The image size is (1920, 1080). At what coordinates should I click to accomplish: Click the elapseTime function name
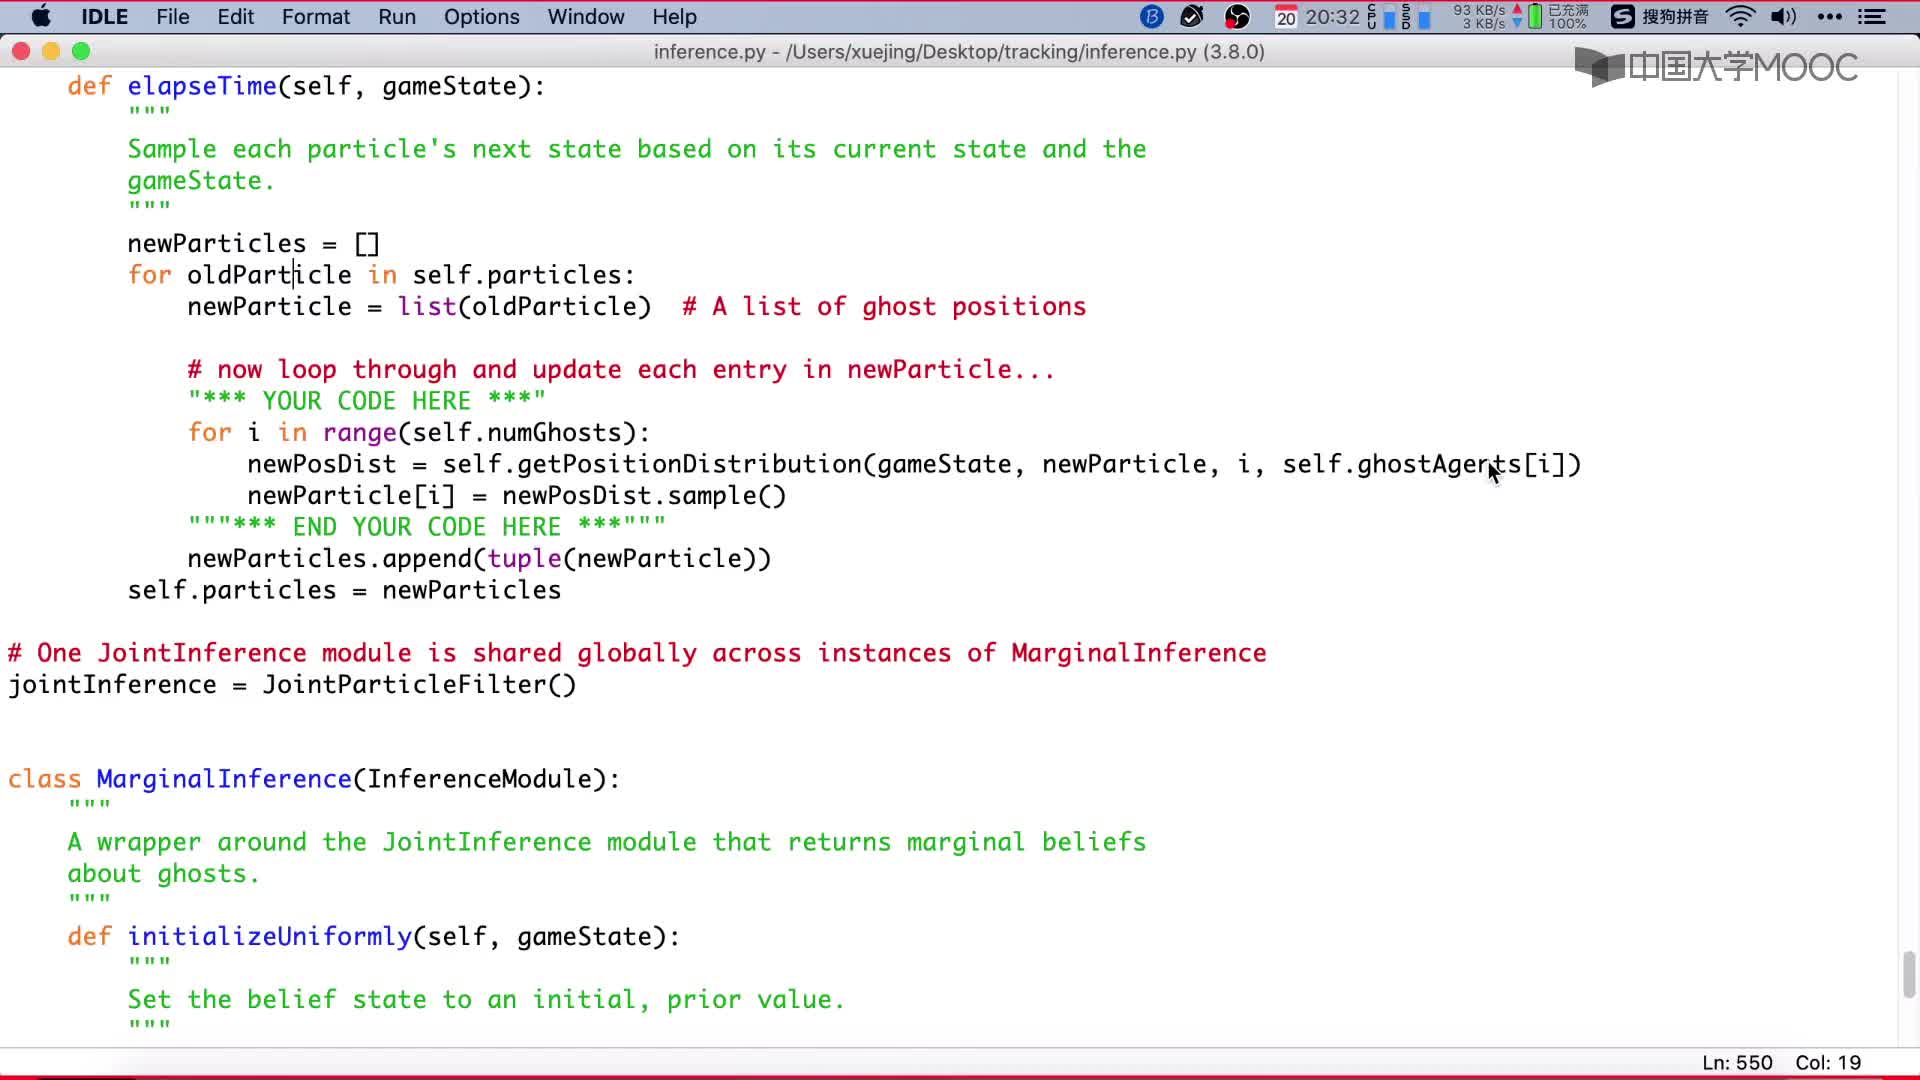(x=202, y=86)
